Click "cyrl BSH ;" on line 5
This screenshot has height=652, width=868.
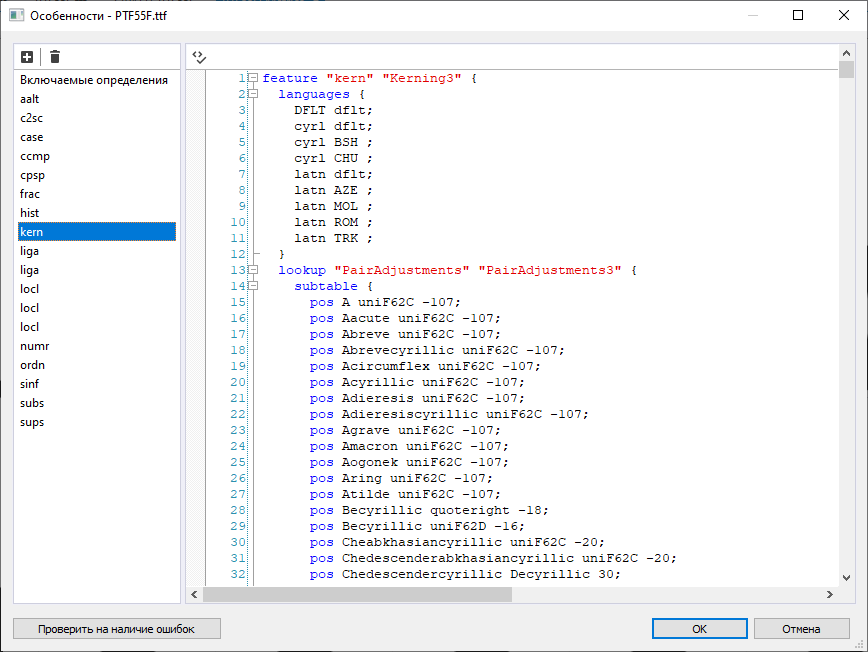click(333, 142)
